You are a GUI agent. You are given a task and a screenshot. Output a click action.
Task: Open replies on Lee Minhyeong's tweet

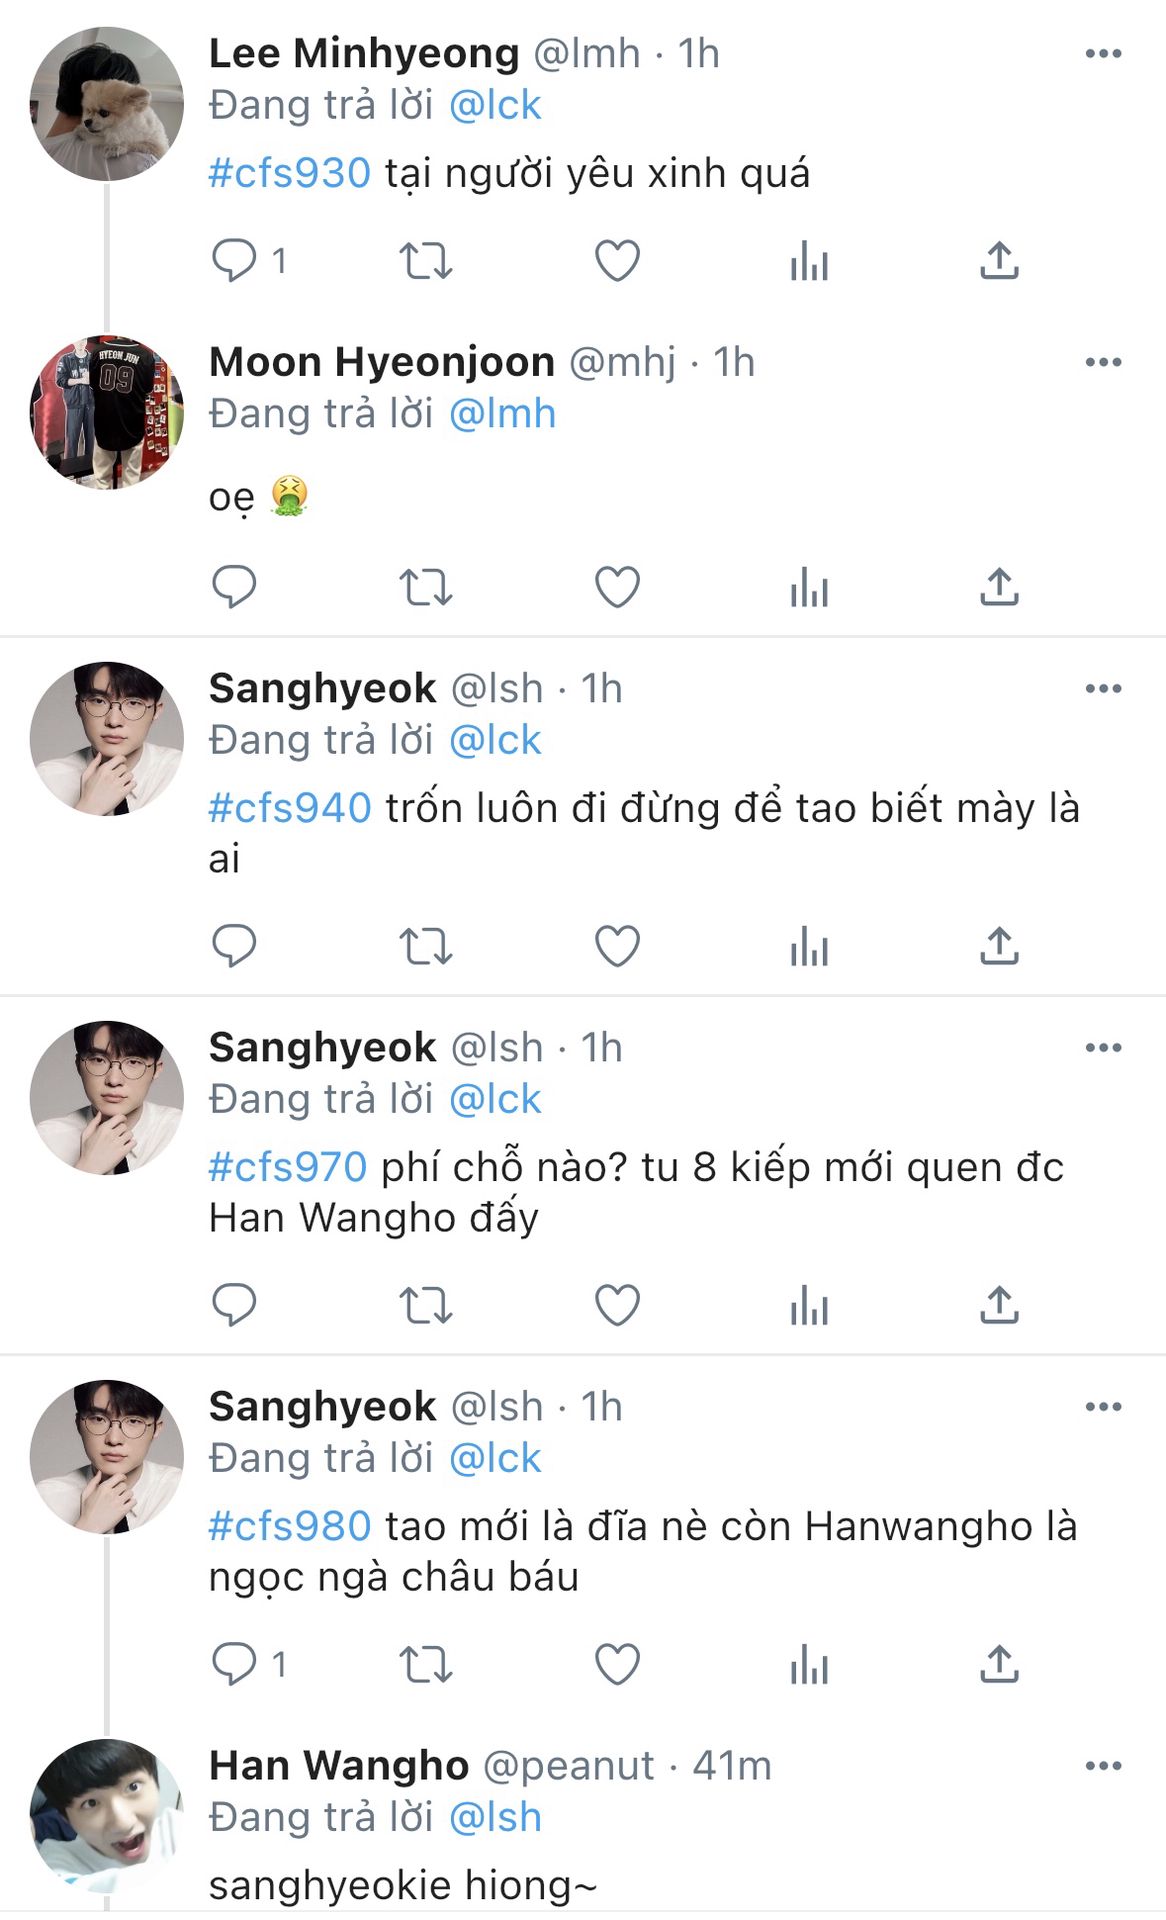pos(235,261)
